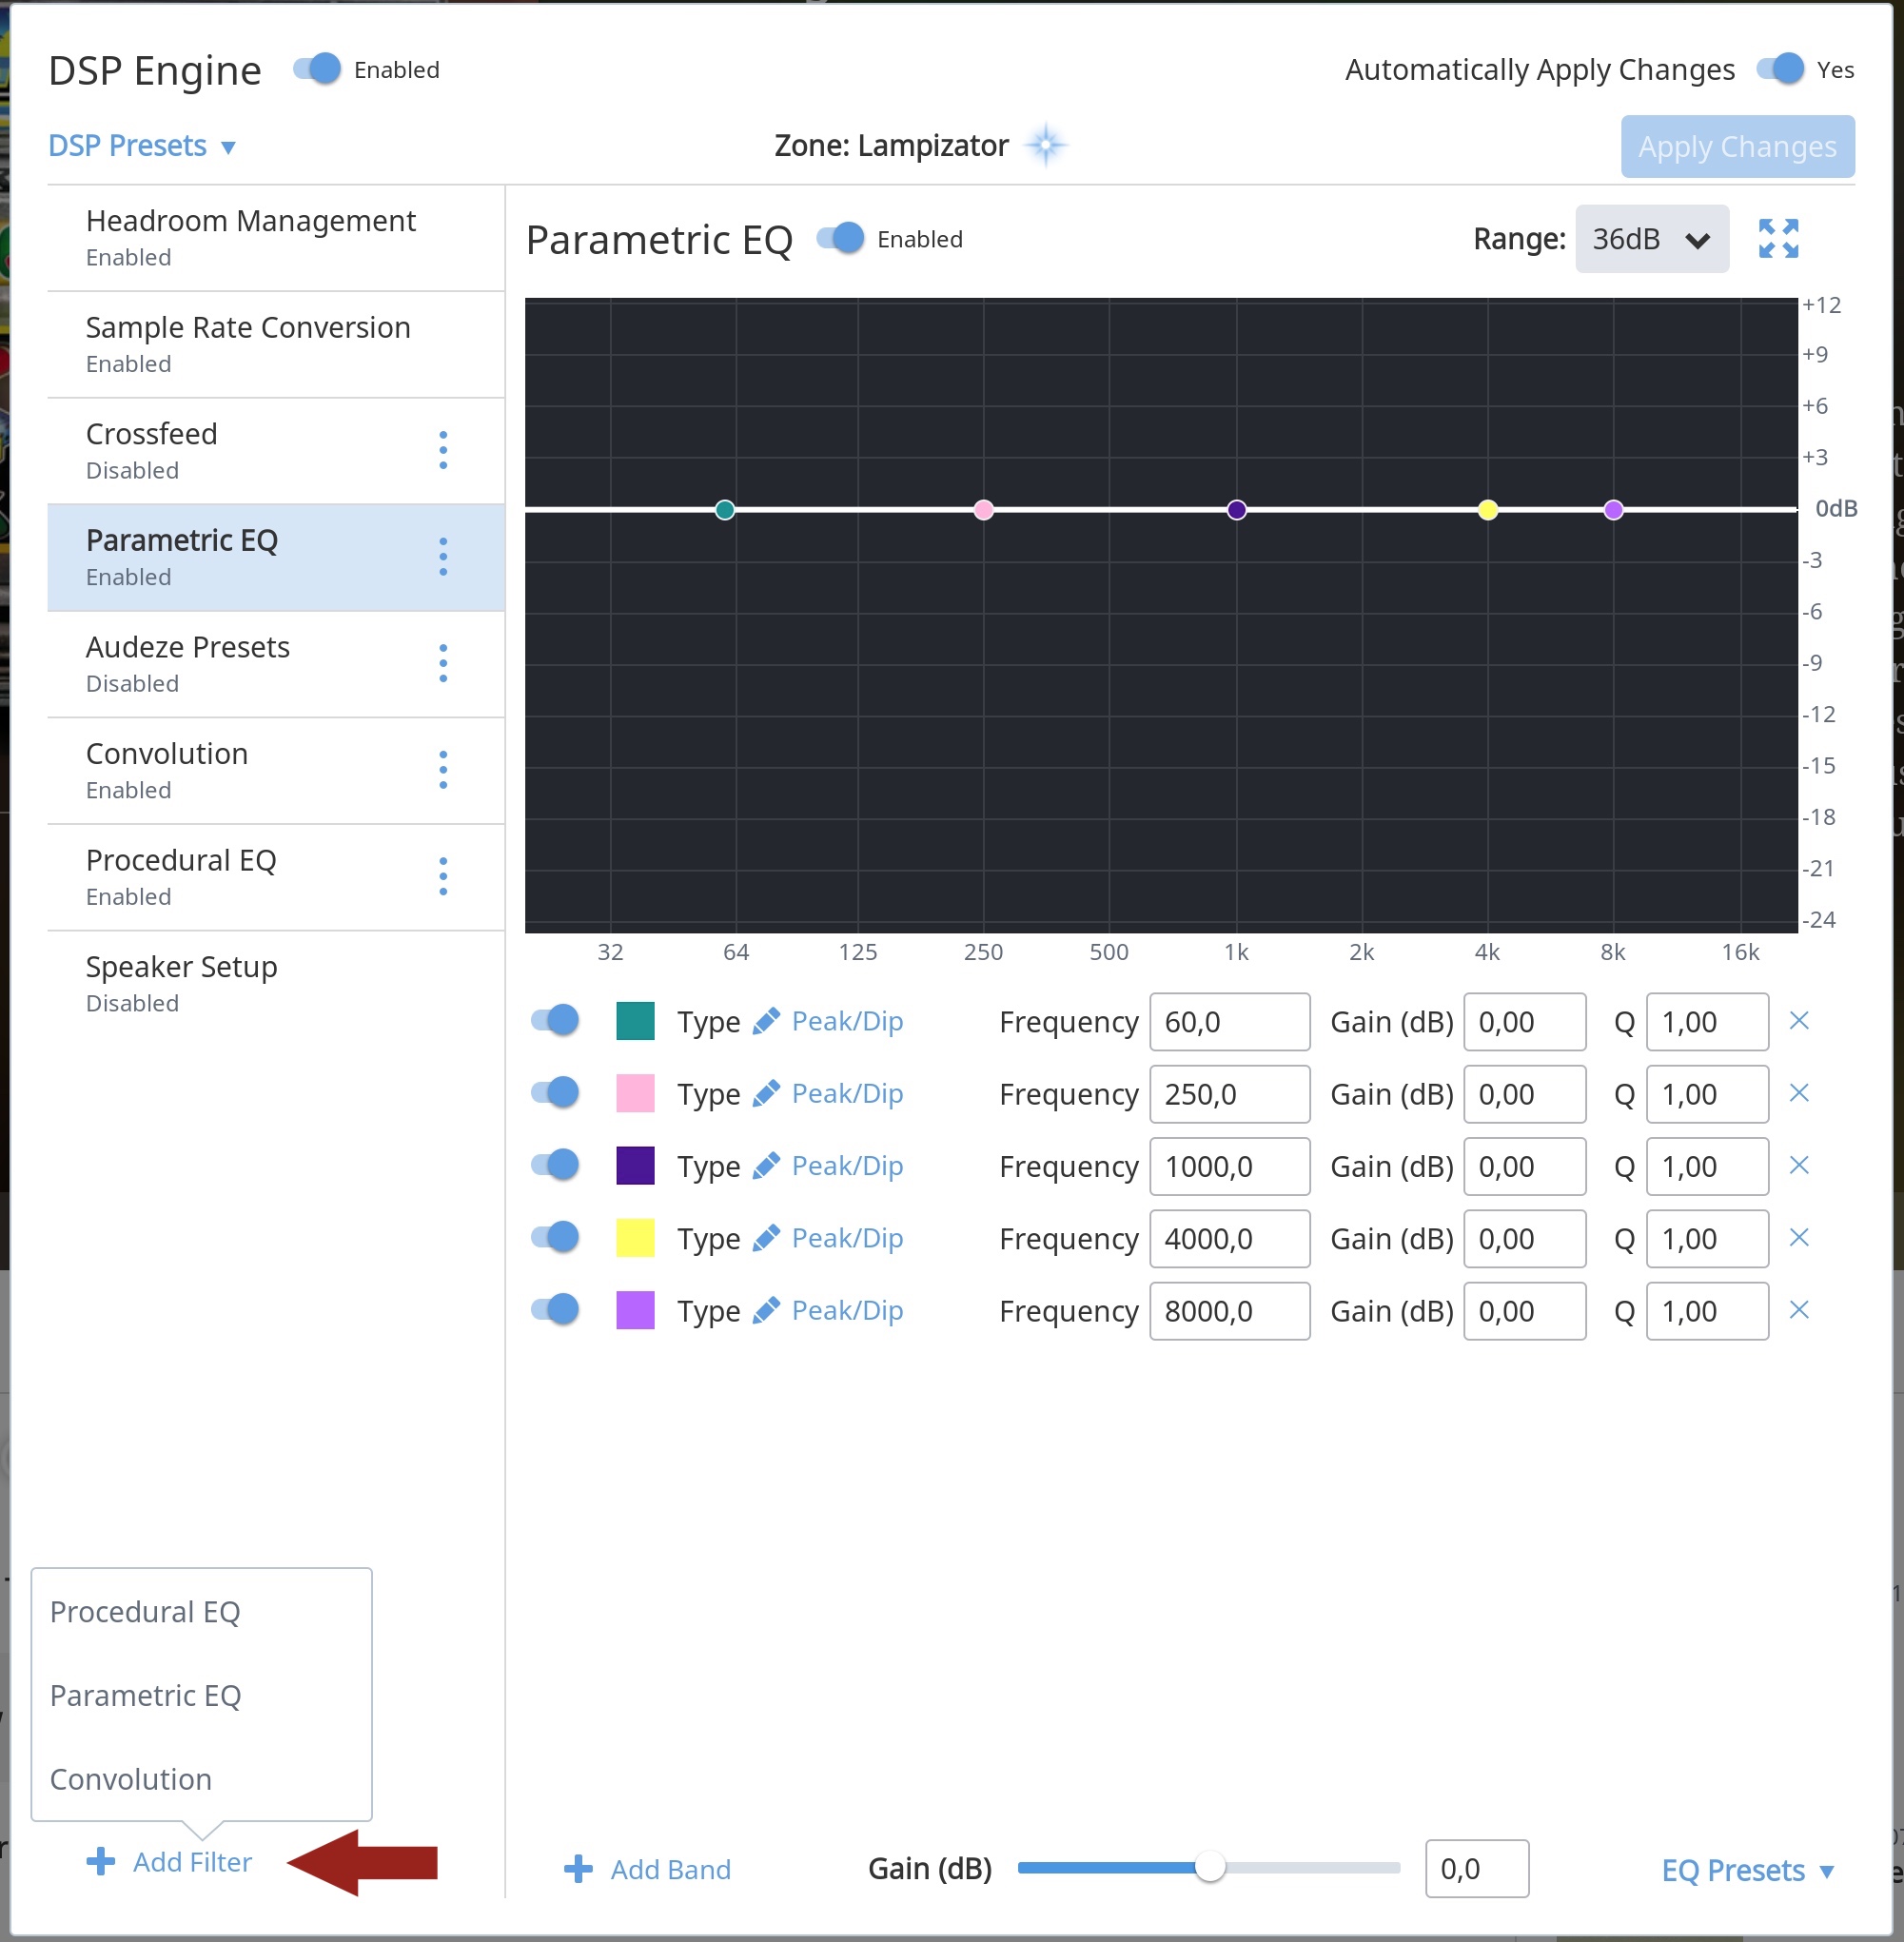Toggle off the 1000 Hz band
The width and height of the screenshot is (1904, 1942).
(x=555, y=1165)
